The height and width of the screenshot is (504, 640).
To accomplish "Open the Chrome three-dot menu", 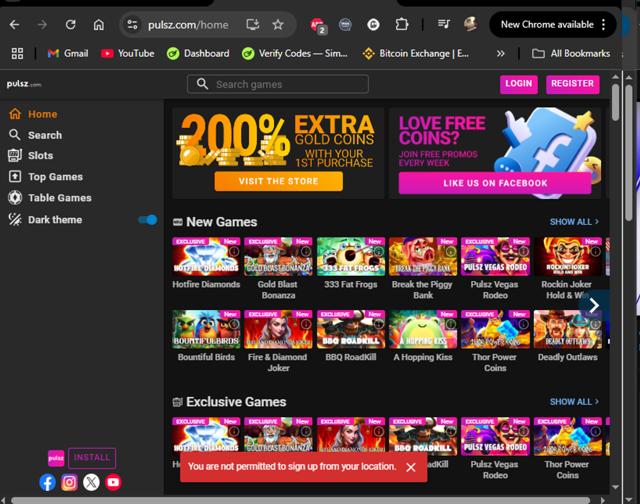I will (604, 24).
